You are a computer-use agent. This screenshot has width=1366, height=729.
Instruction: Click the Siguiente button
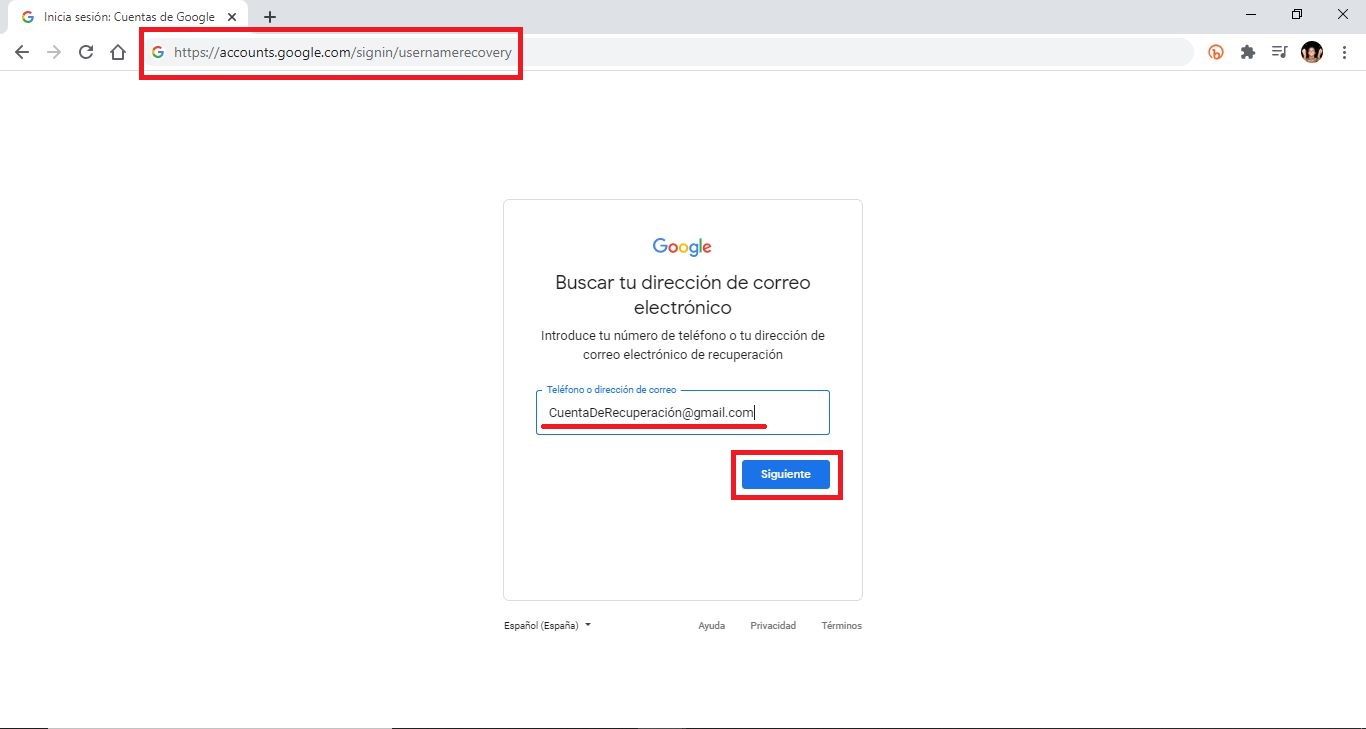tap(786, 474)
